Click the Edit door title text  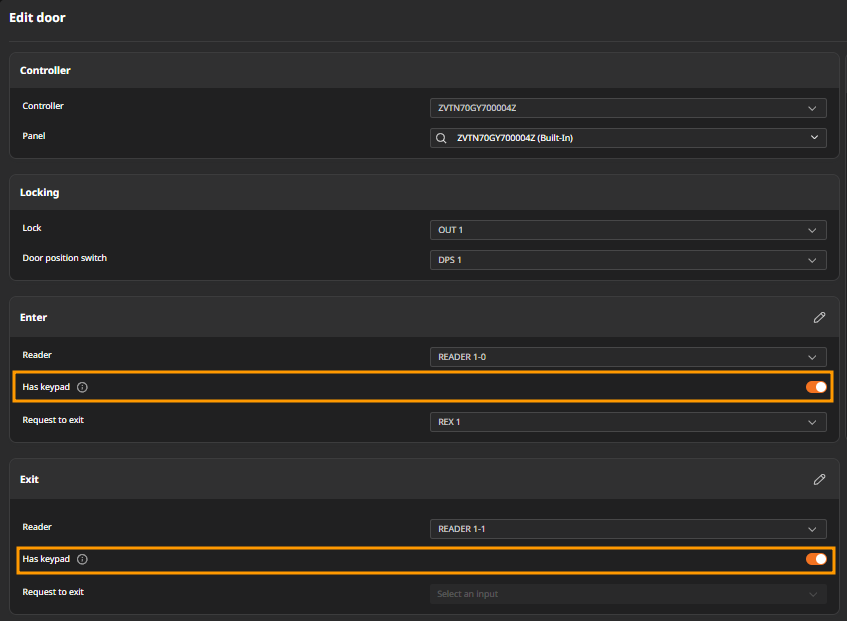[x=37, y=18]
